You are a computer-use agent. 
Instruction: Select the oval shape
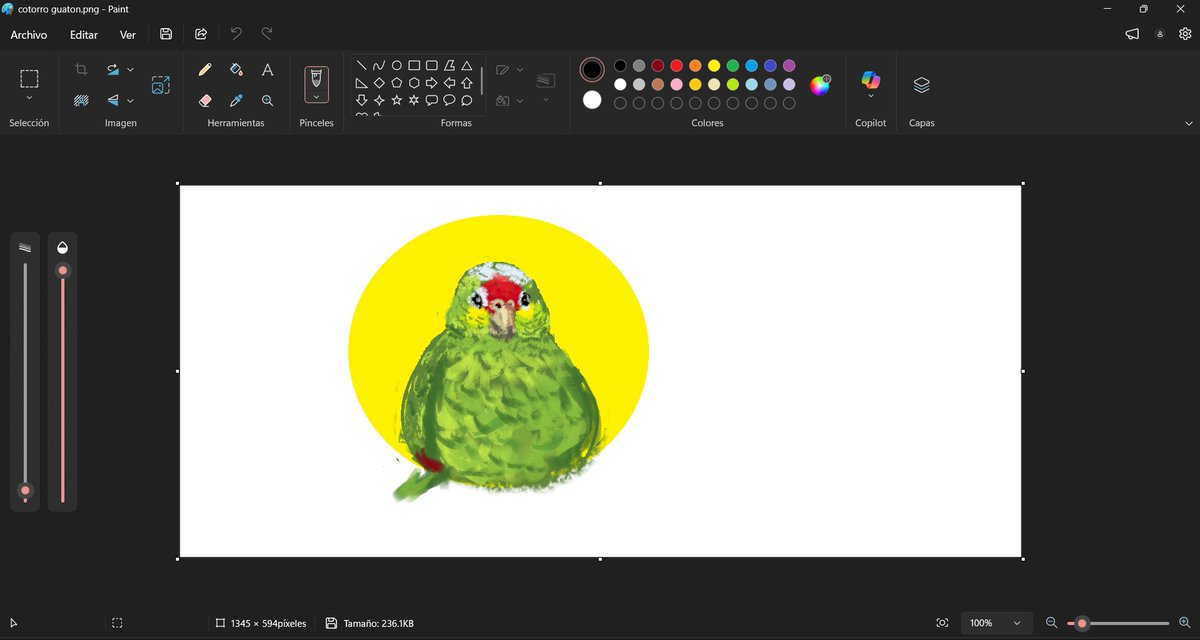coord(396,65)
